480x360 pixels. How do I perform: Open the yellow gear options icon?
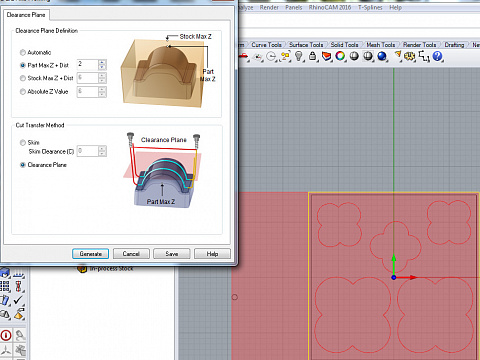[x=409, y=56]
